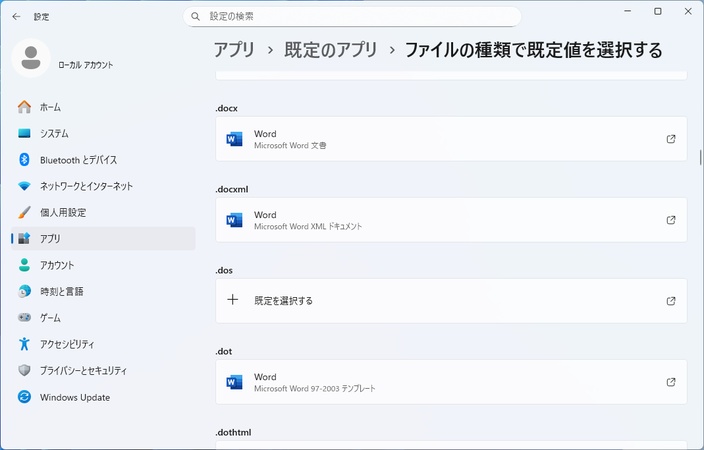Viewport: 704px width, 450px height.
Task: Click open-external icon for .dos
Action: [x=671, y=301]
